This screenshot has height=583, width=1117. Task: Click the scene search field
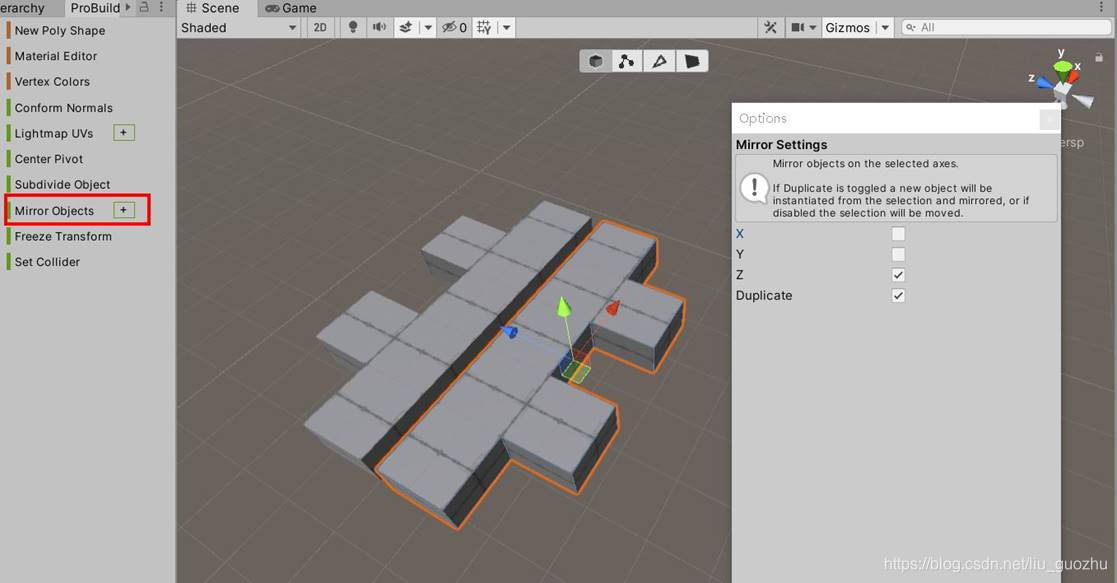[1006, 28]
